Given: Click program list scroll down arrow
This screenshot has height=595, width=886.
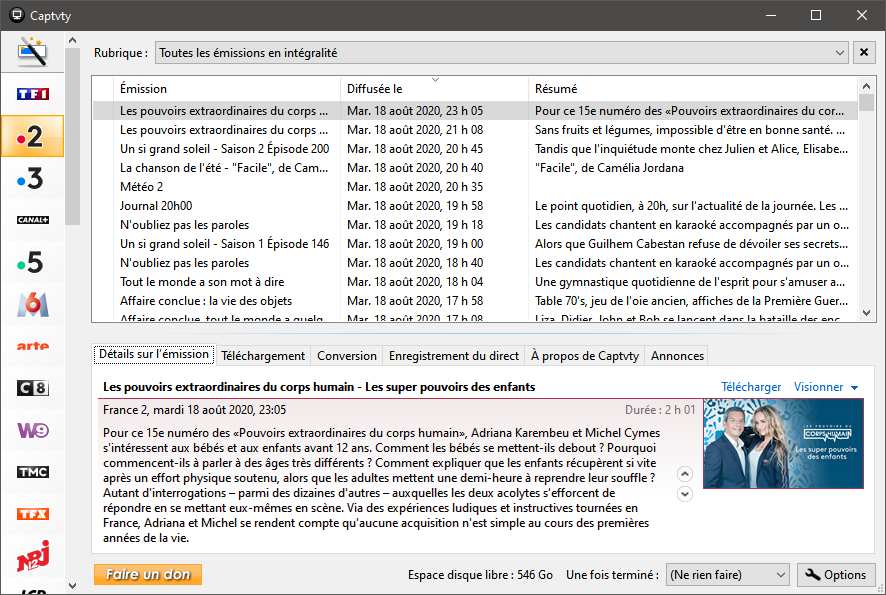Looking at the screenshot, I should pos(866,312).
